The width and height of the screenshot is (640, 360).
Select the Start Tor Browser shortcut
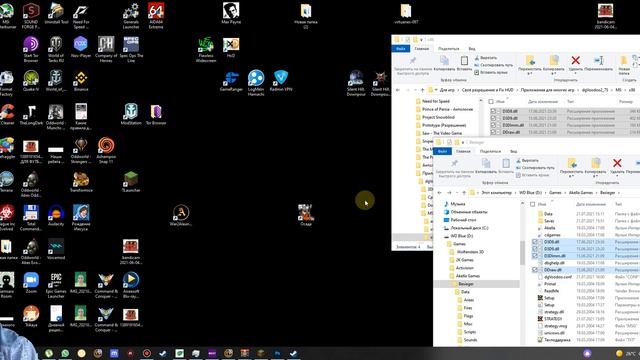pos(31,49)
